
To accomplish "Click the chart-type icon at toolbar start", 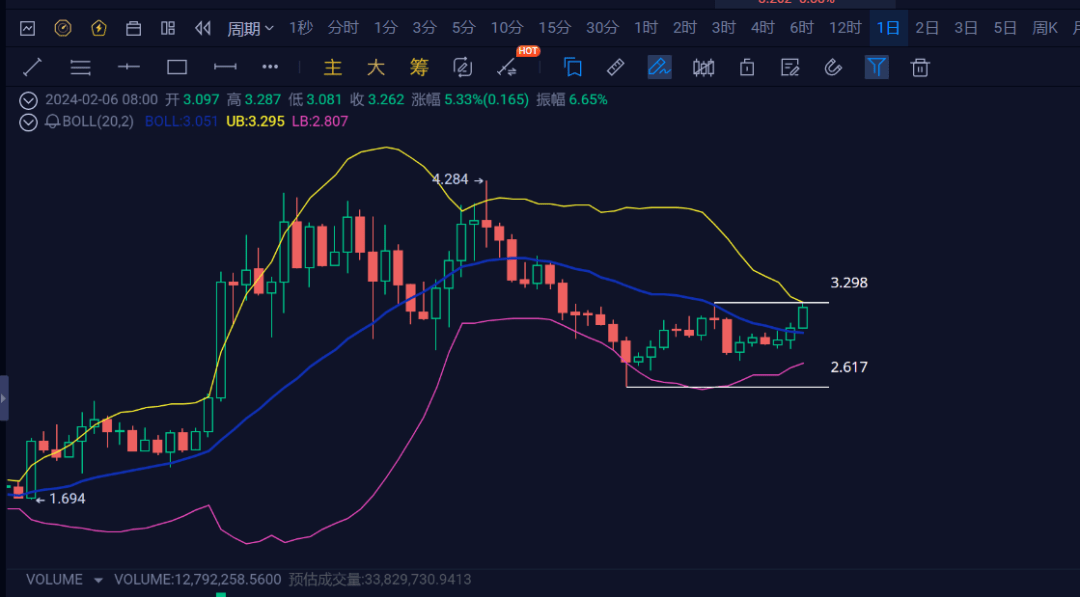I will click(x=28, y=28).
